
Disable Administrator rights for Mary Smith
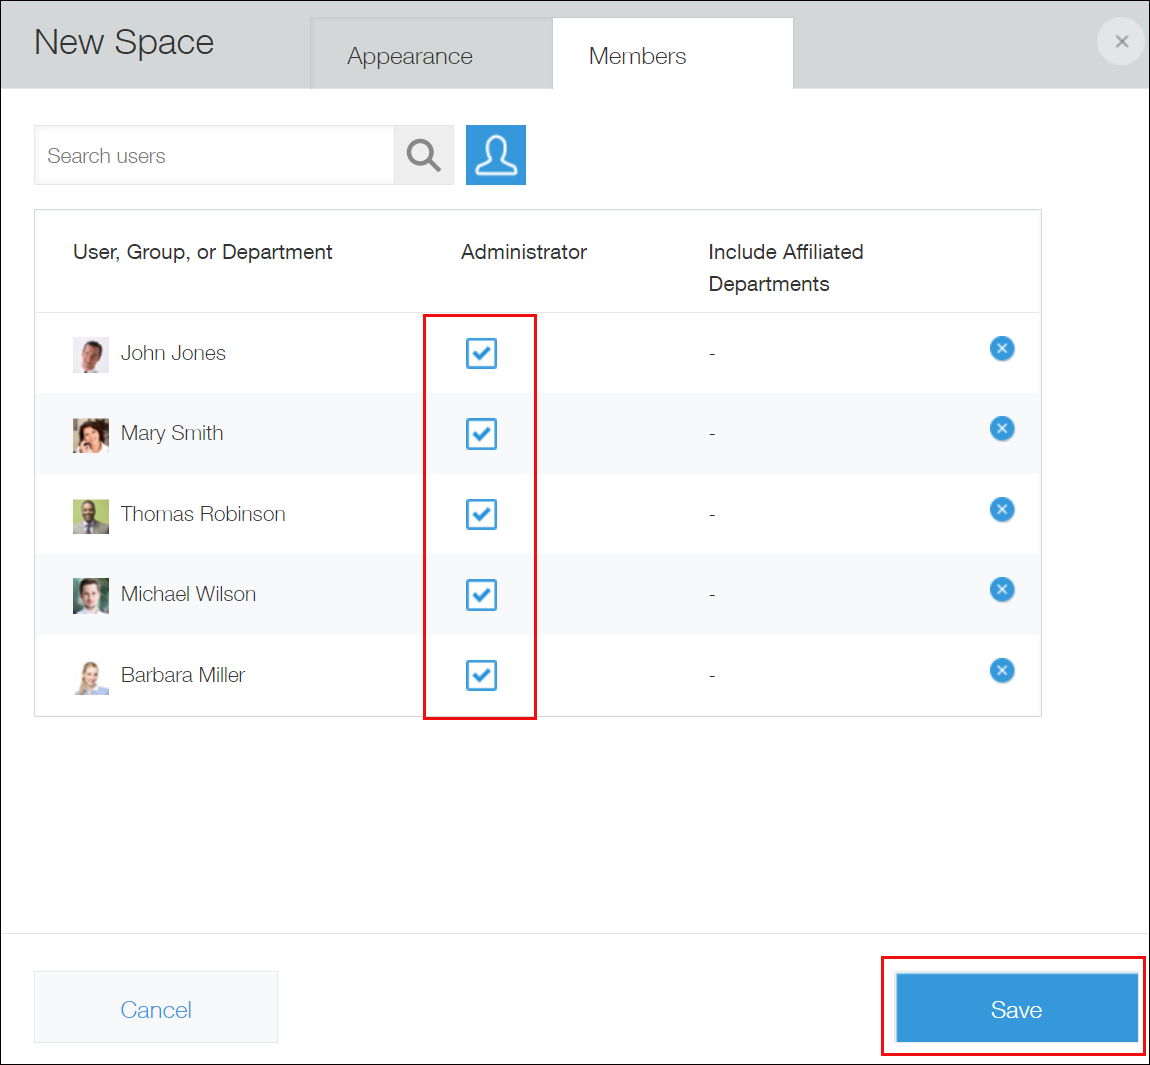pyautogui.click(x=481, y=433)
